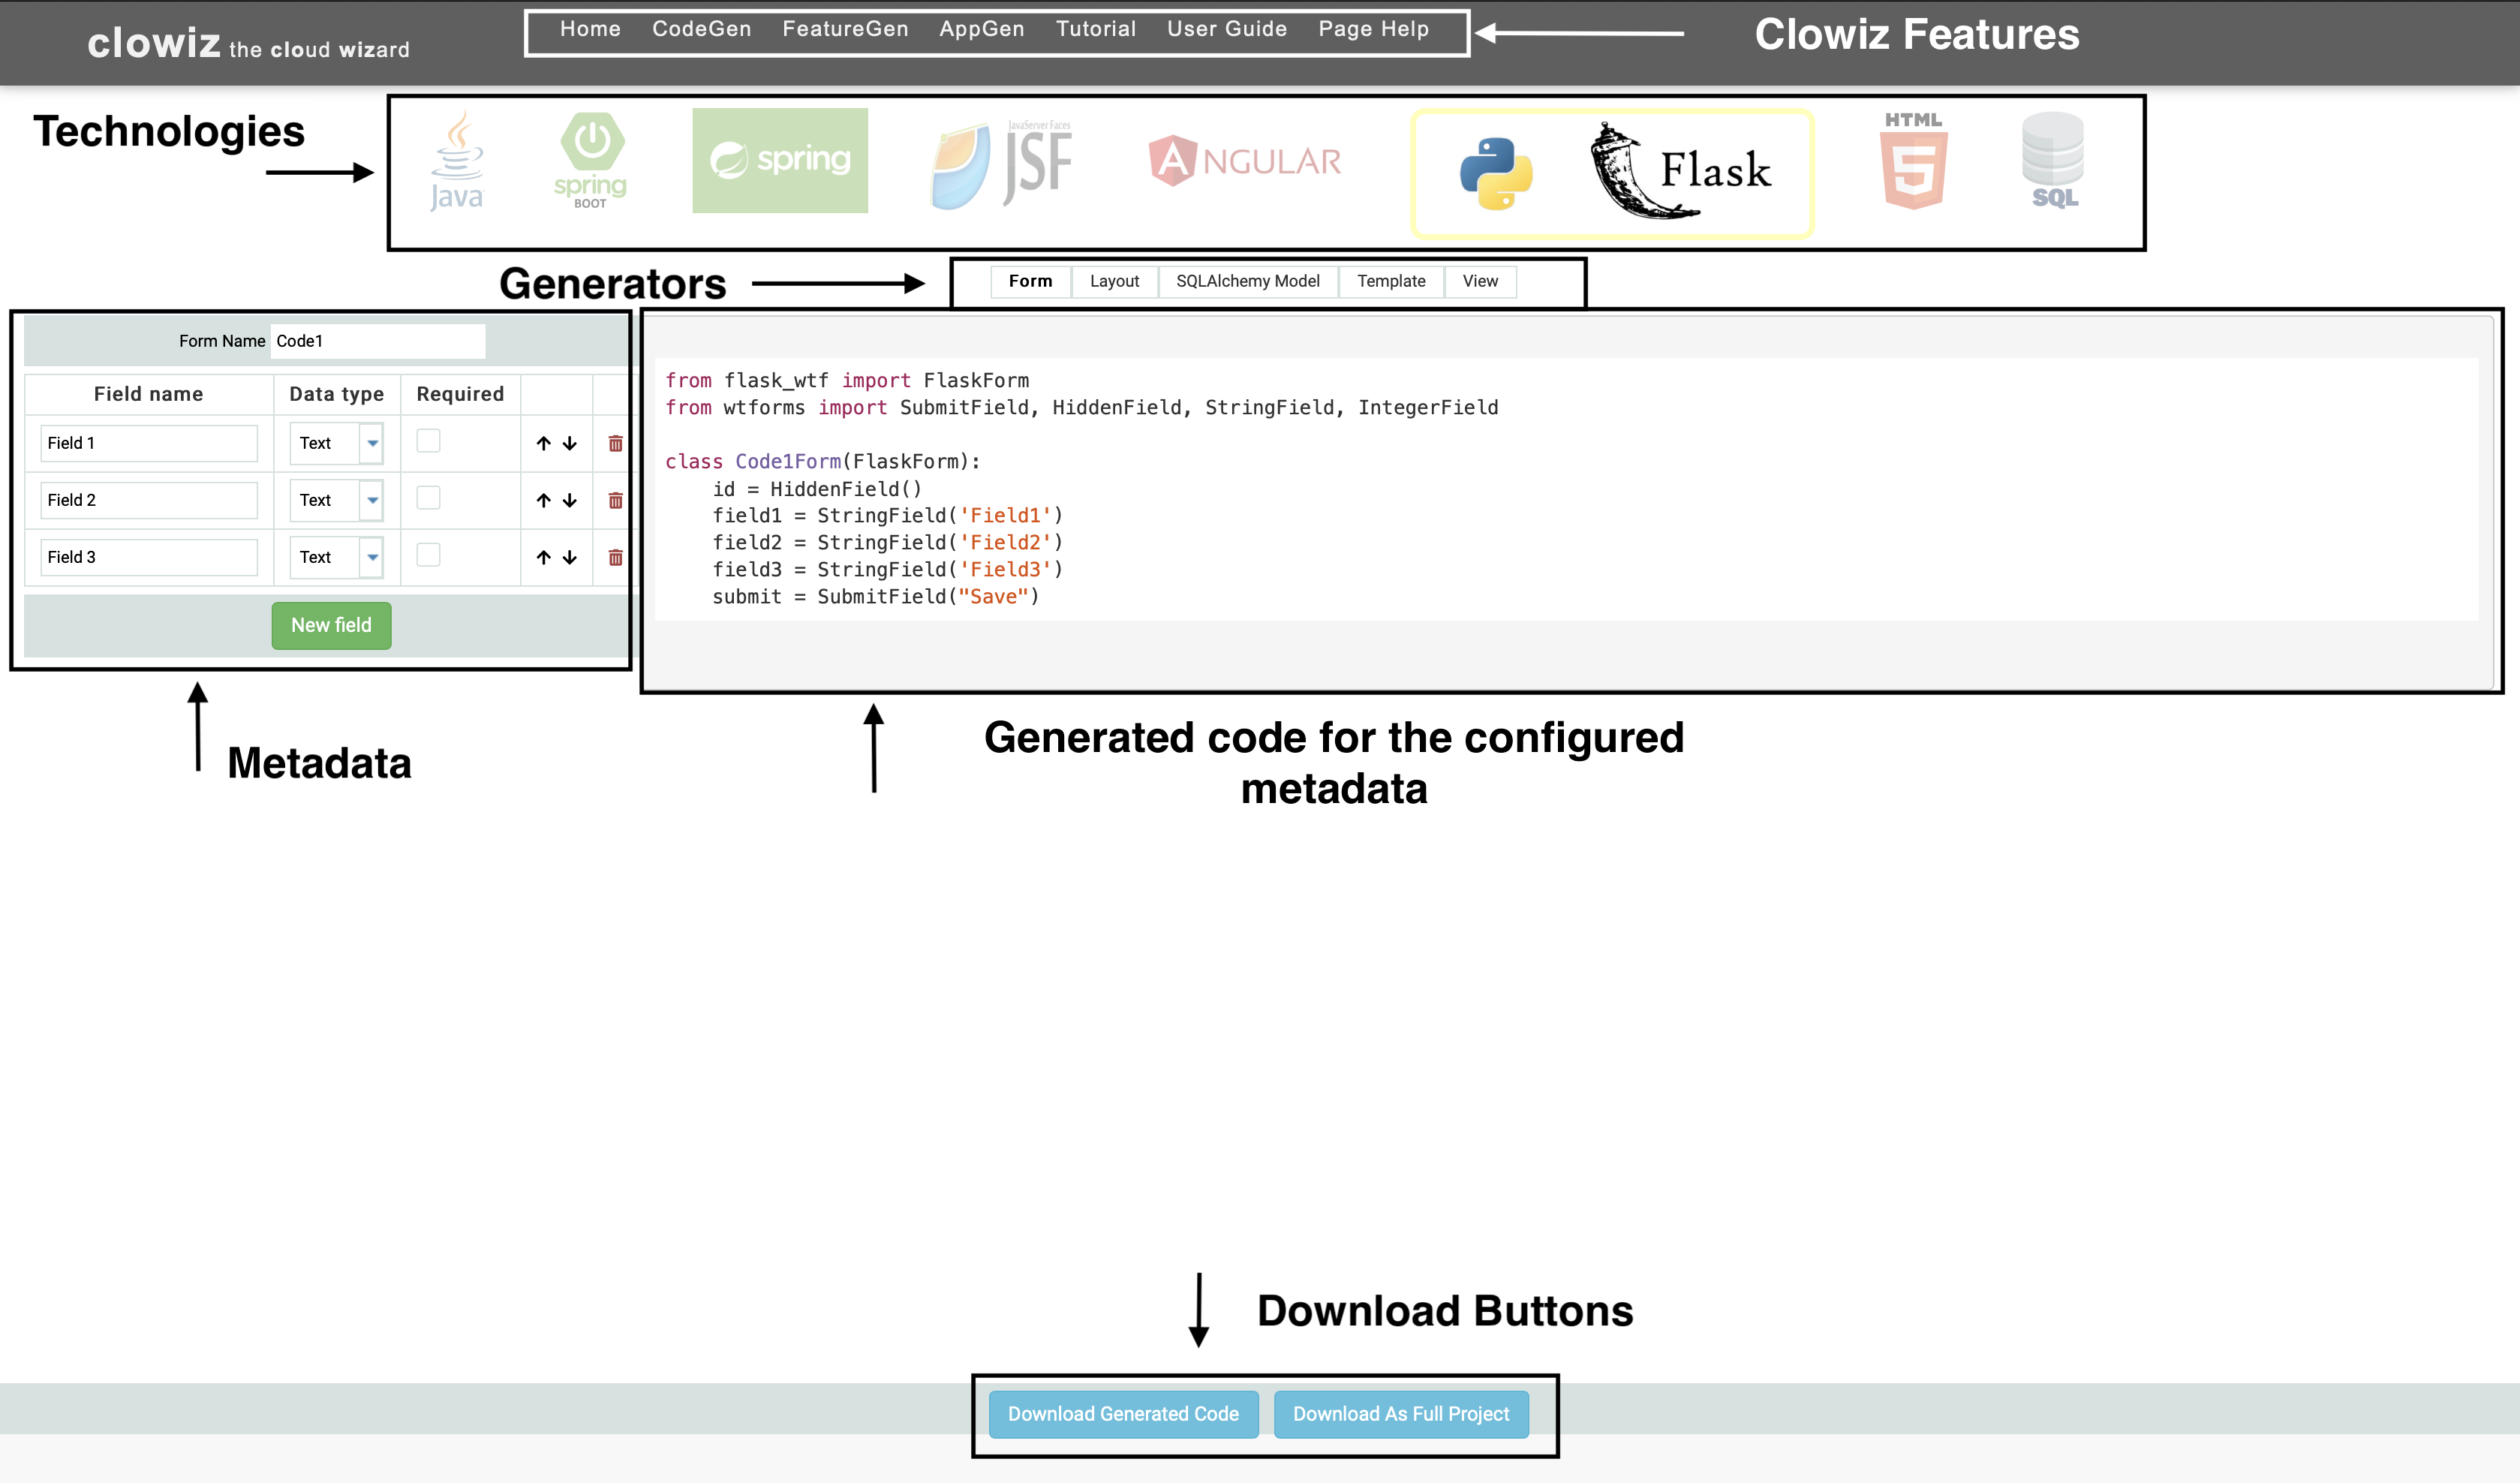Select the HTML5 technology icon
Screen dimensions: 2520x1483
click(1913, 161)
